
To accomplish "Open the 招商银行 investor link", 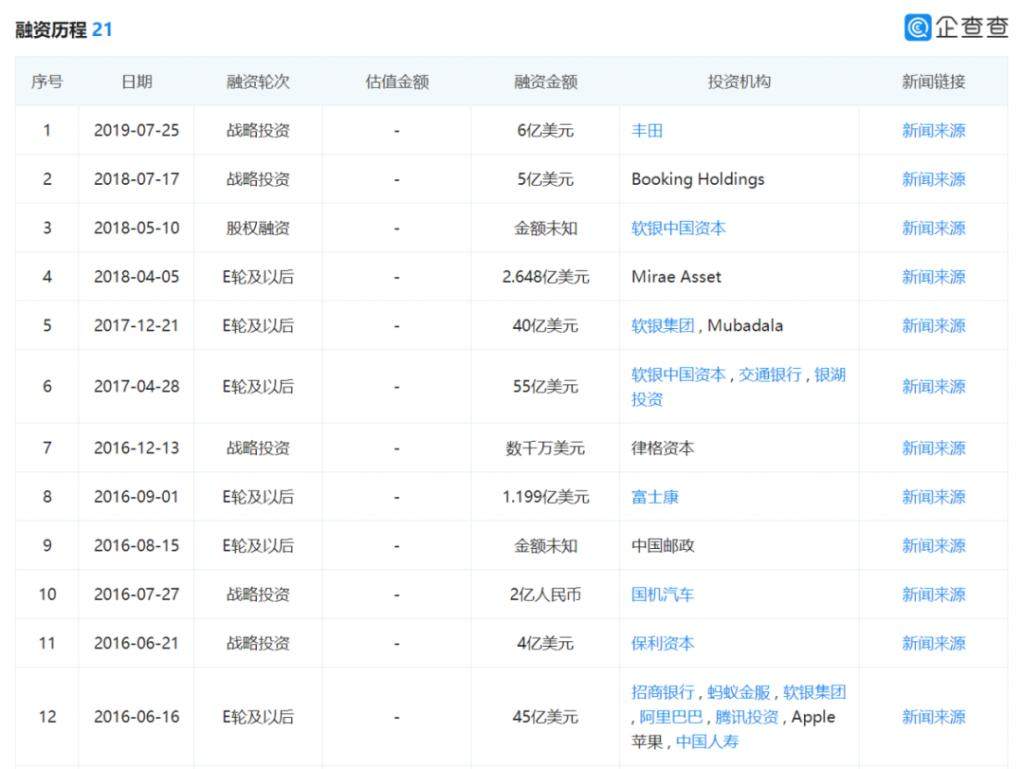I will tap(663, 692).
